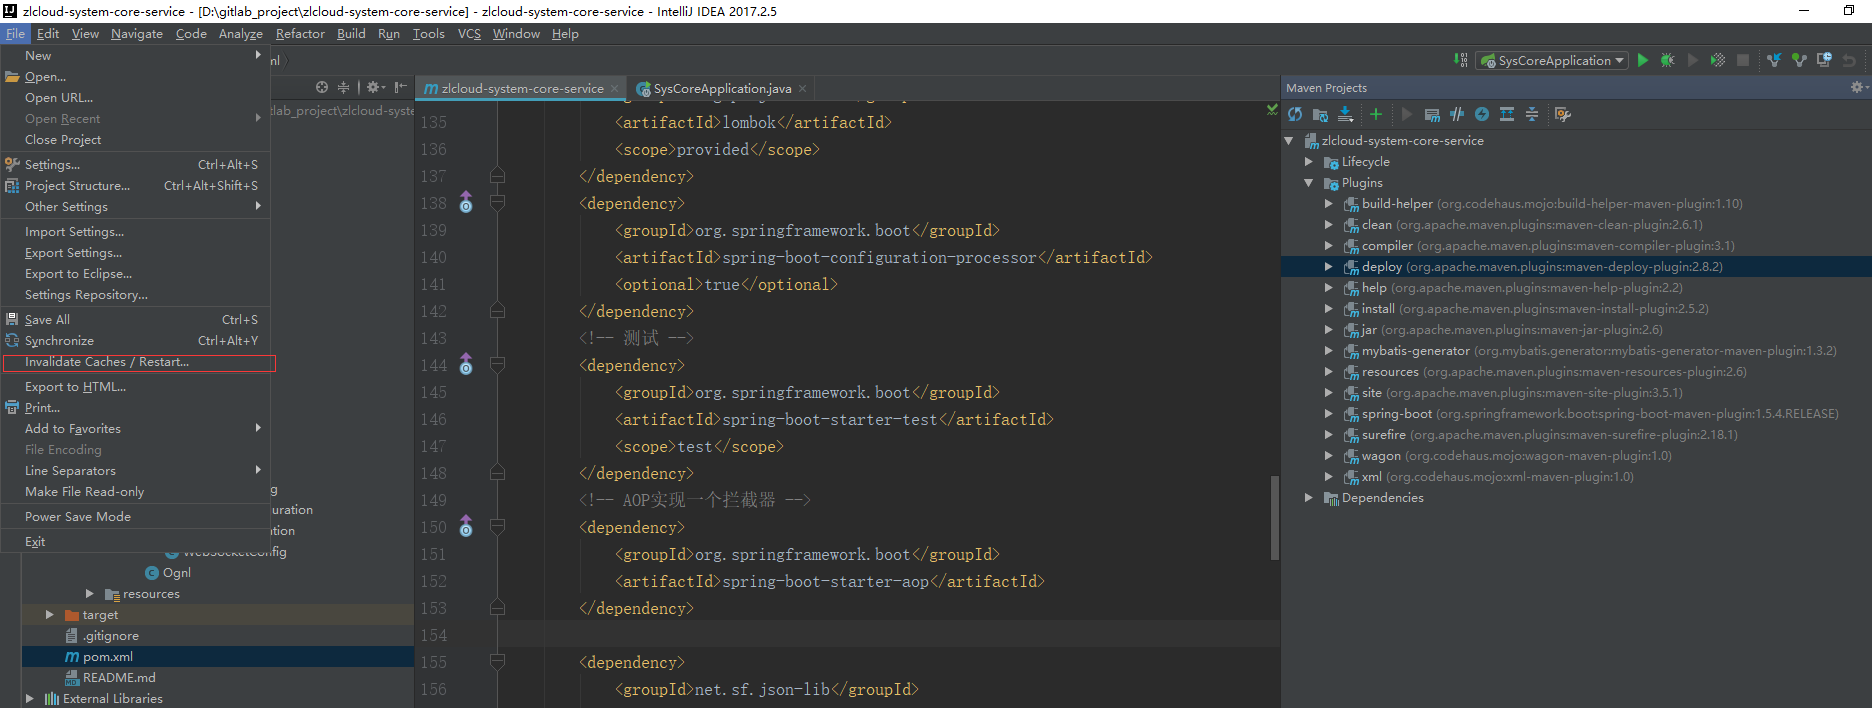The height and width of the screenshot is (708, 1872).
Task: Open SysCoreApplication run configuration dropdown
Action: coord(1552,60)
